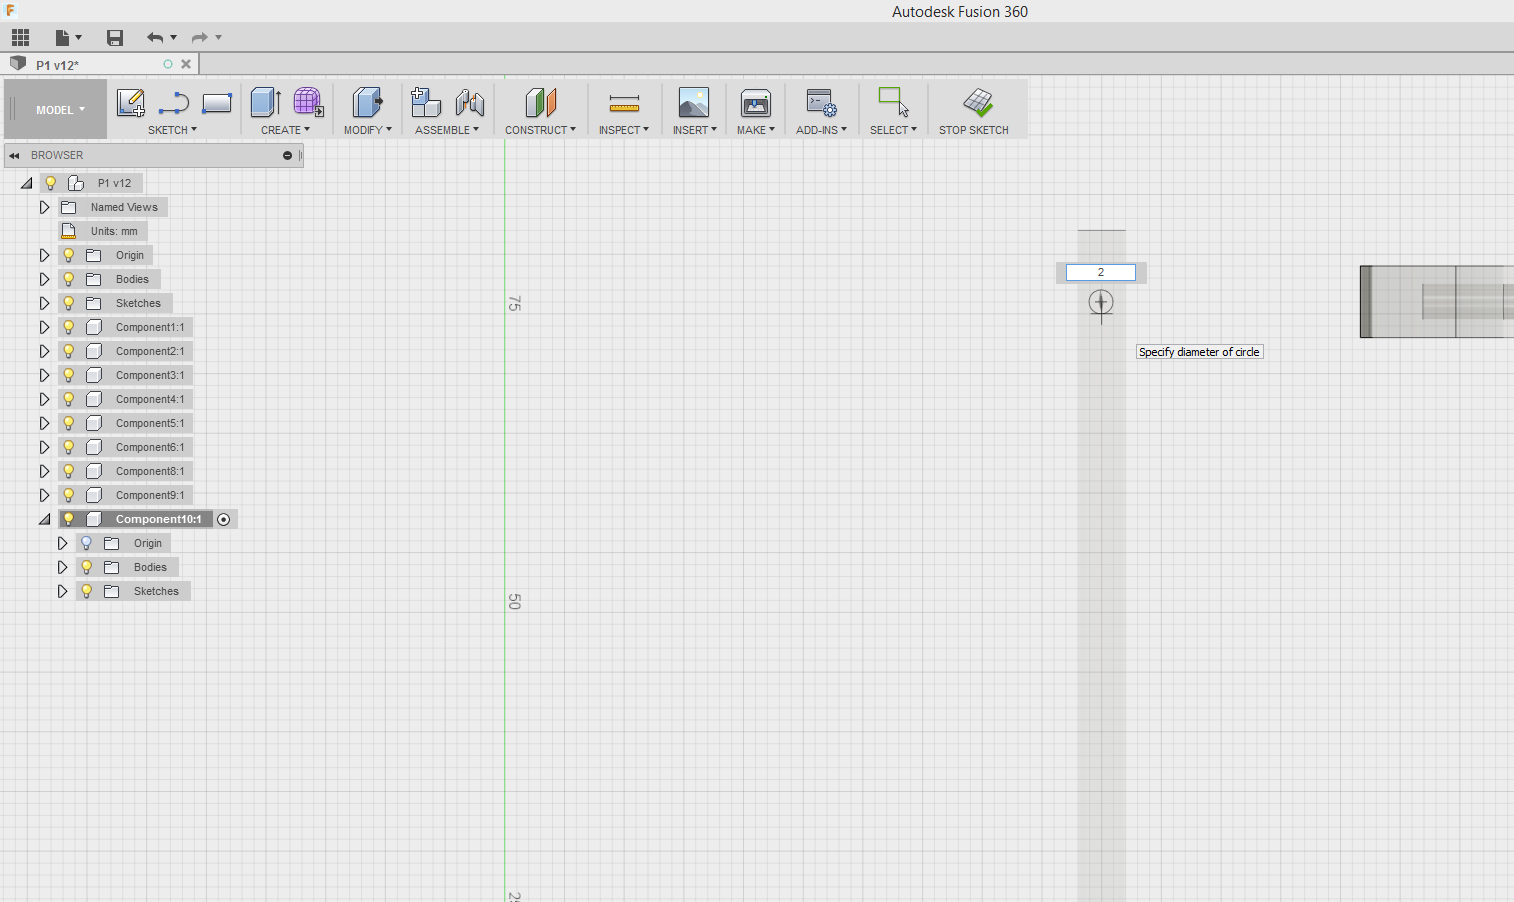Select the top-level Sketches folder label
The height and width of the screenshot is (902, 1514).
coord(138,303)
